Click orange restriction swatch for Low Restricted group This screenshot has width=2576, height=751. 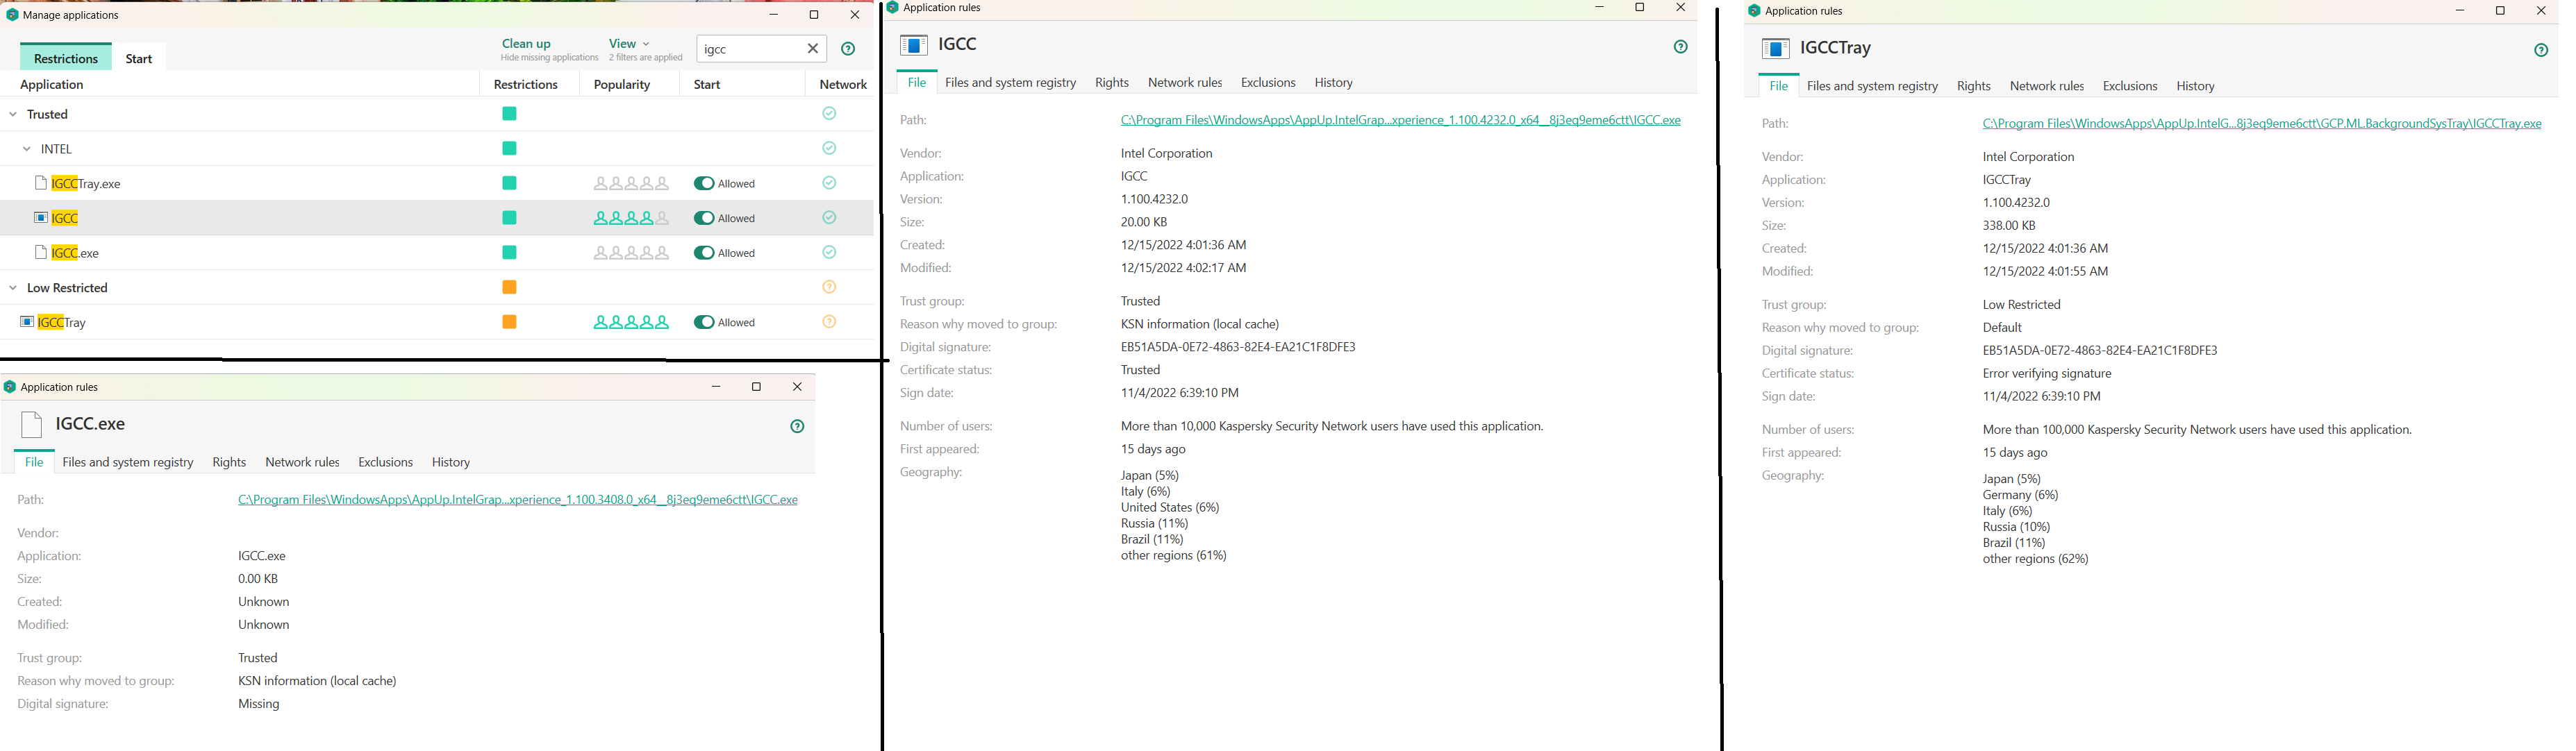[509, 288]
